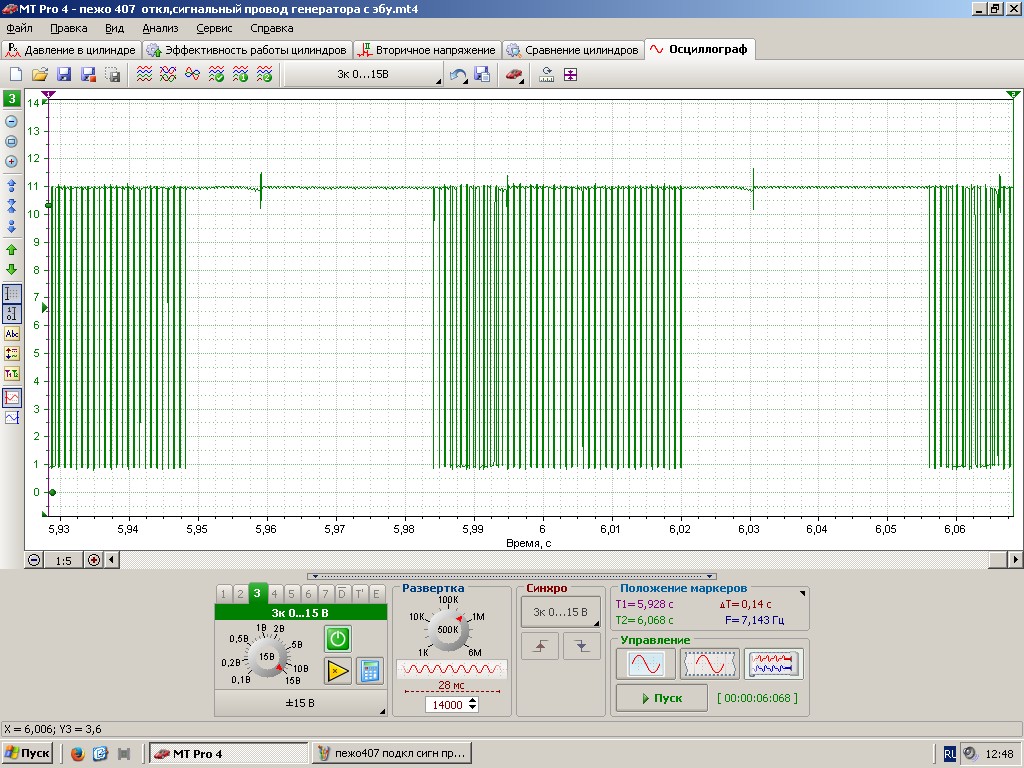Expand the ±15 В range dropdown
This screenshot has width=1024, height=768.
[x=300, y=703]
